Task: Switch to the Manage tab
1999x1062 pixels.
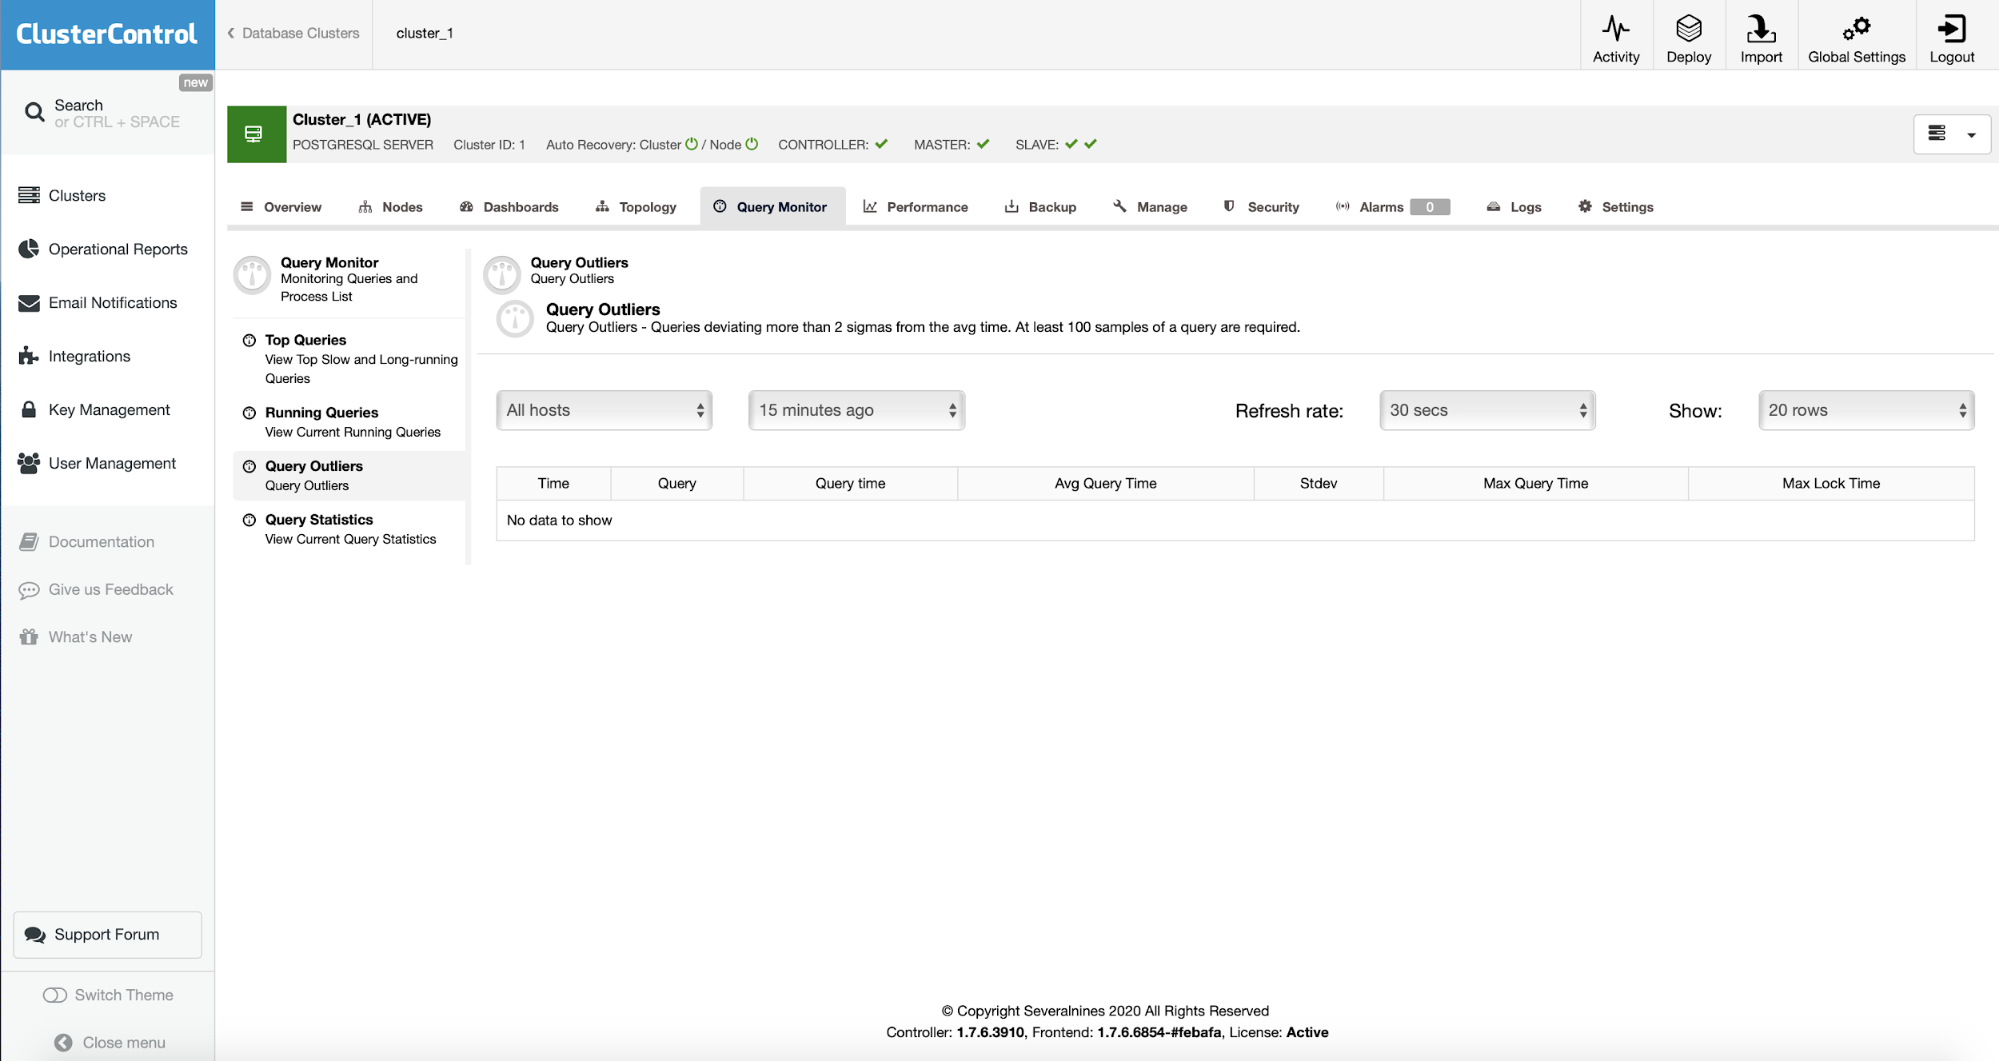Action: point(1150,207)
